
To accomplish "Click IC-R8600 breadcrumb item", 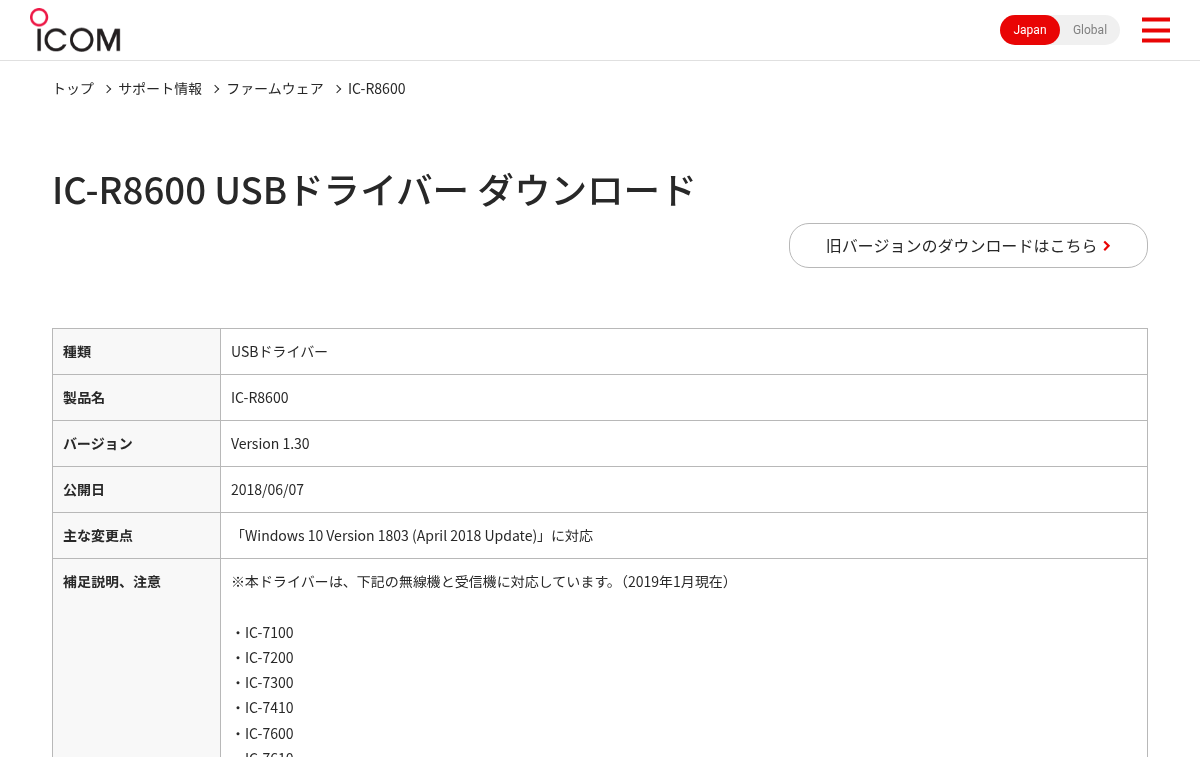I will [x=377, y=89].
